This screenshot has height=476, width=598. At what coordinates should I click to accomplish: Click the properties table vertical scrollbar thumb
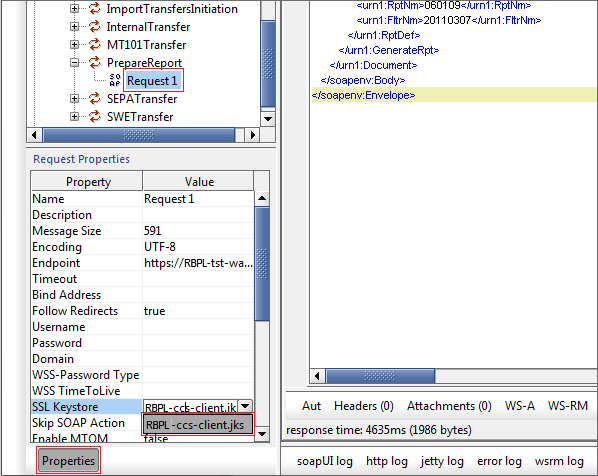click(x=262, y=263)
